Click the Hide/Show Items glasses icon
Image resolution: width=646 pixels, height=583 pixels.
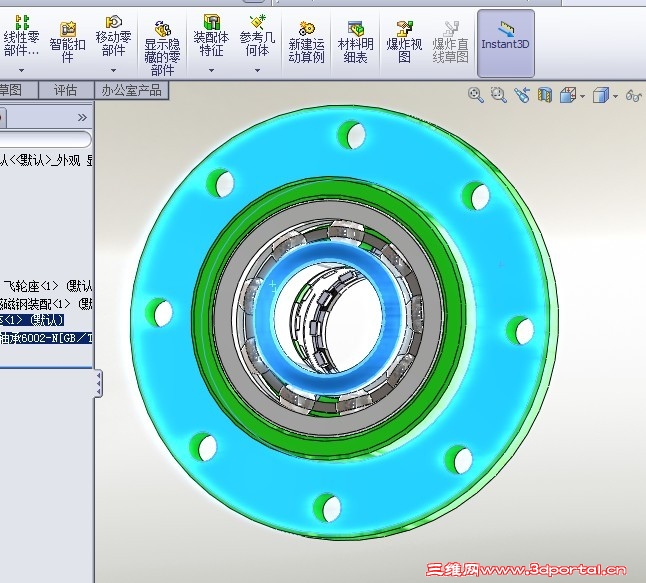click(634, 96)
